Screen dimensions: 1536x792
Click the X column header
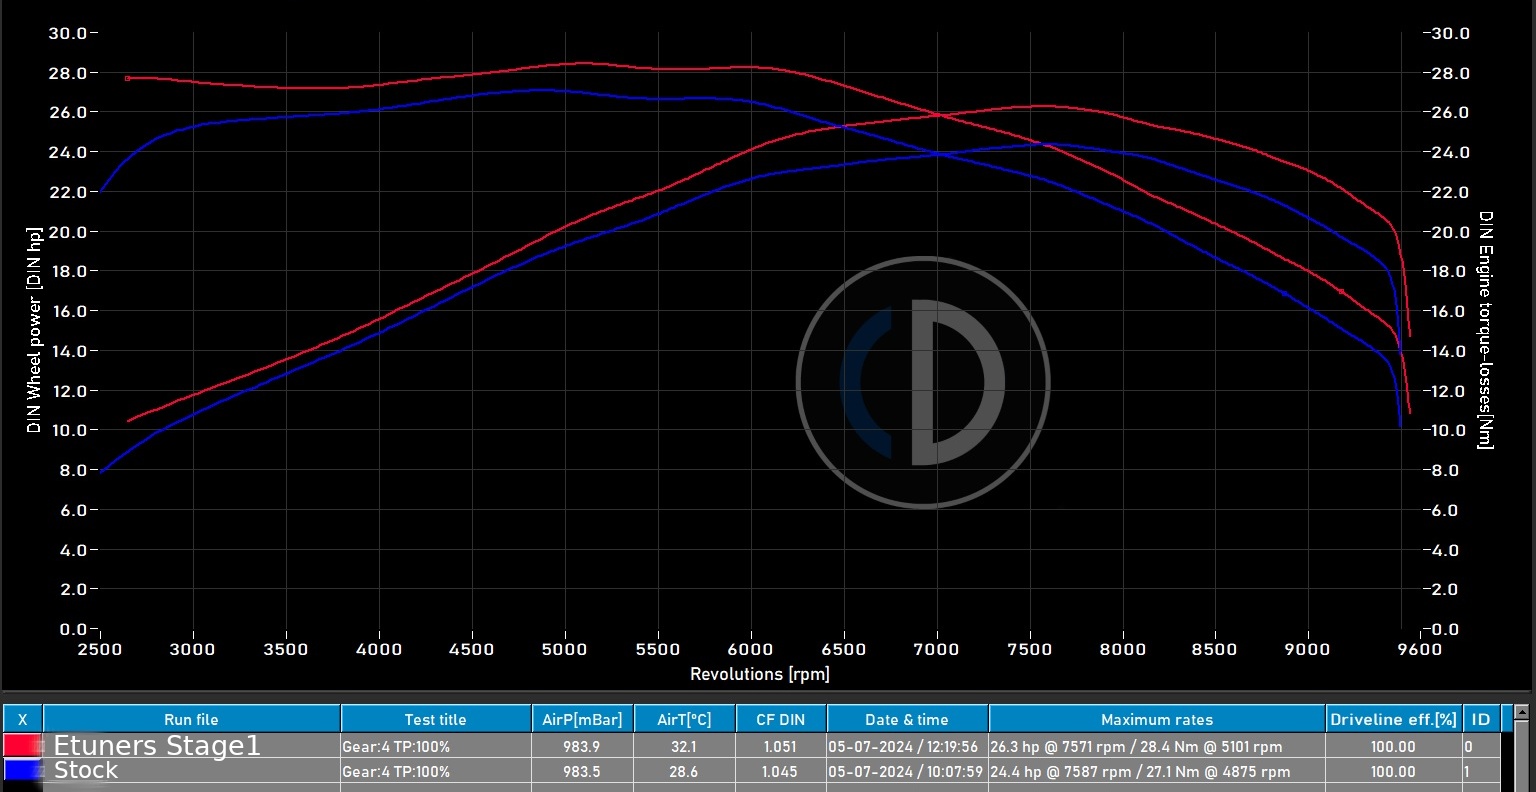[22, 719]
